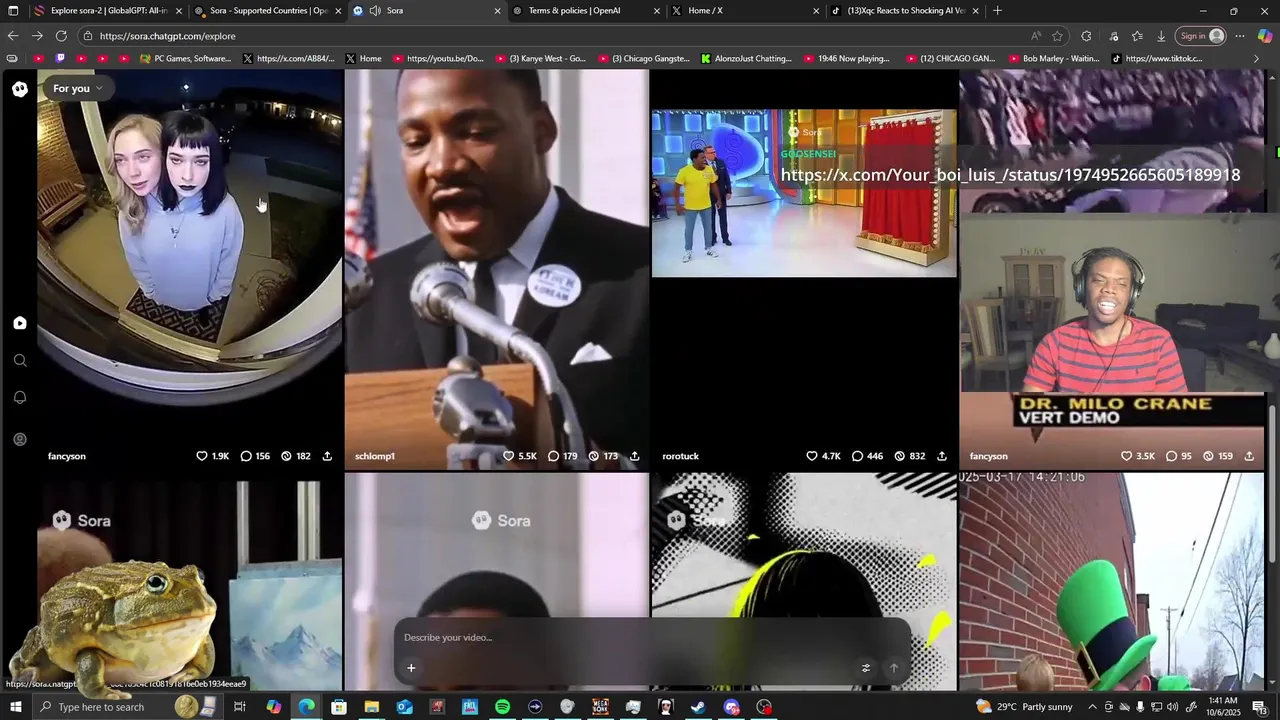Image resolution: width=1280 pixels, height=720 pixels.
Task: Focus the Describe your video prompt field
Action: click(x=652, y=638)
